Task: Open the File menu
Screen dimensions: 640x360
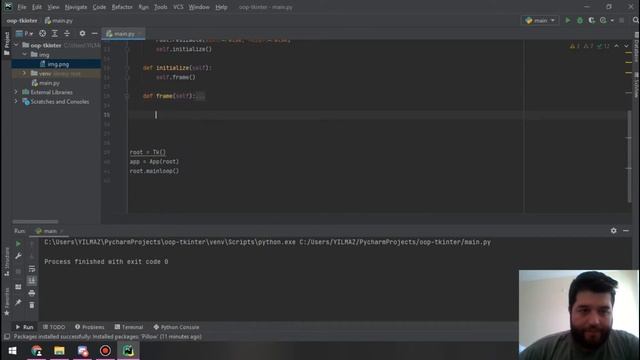Action: coord(22,7)
